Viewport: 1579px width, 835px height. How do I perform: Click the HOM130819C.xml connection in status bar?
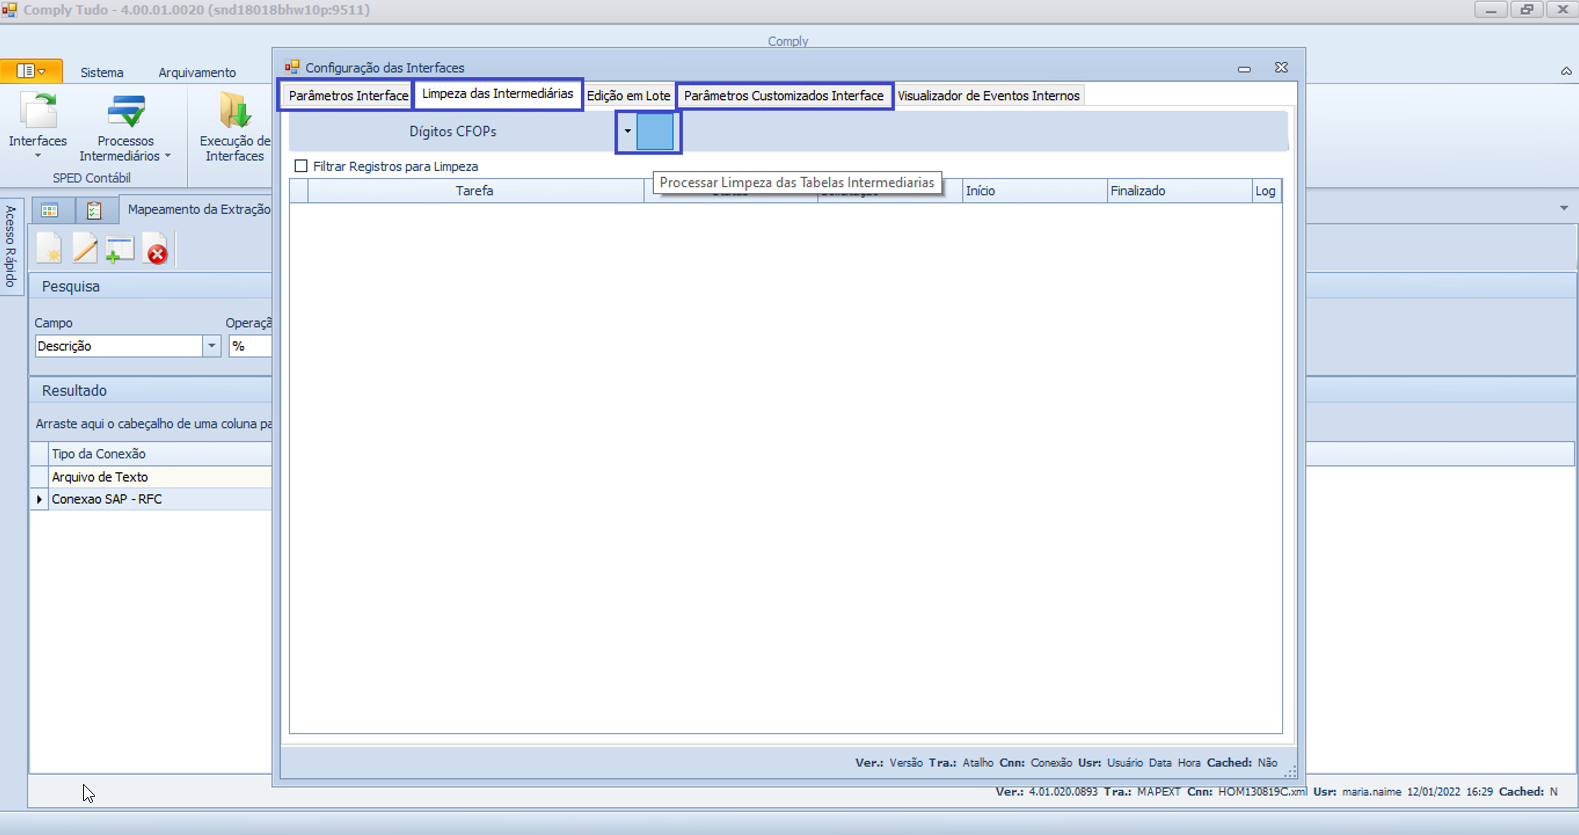pos(1262,792)
